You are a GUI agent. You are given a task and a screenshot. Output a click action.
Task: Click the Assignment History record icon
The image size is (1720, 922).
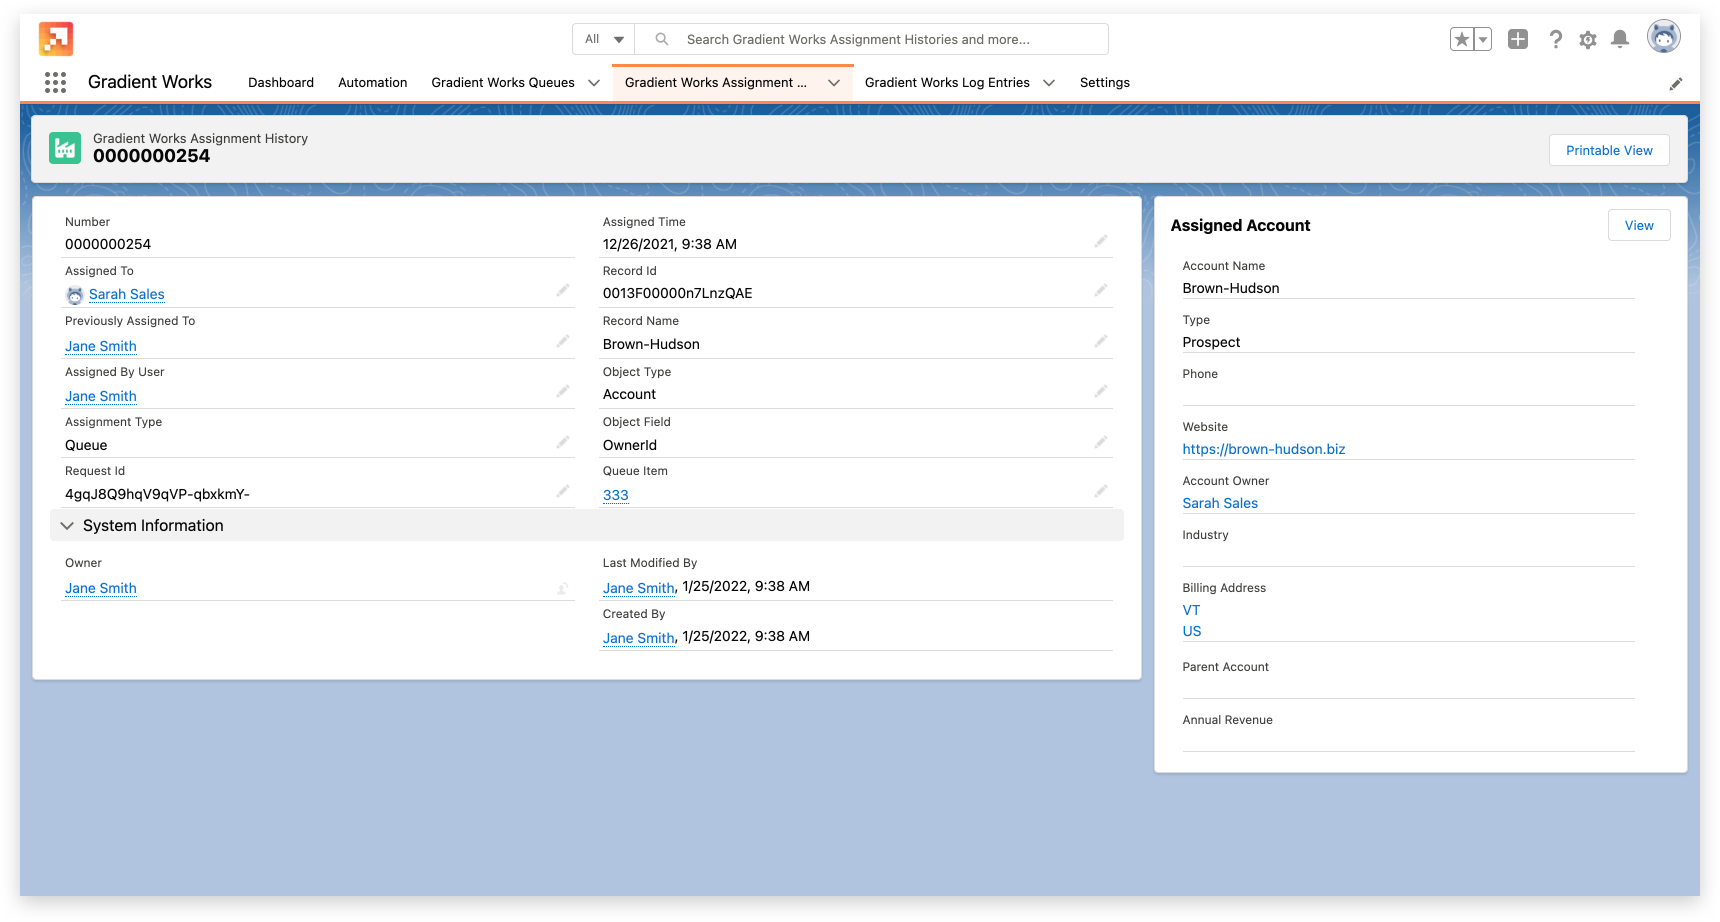(x=65, y=148)
